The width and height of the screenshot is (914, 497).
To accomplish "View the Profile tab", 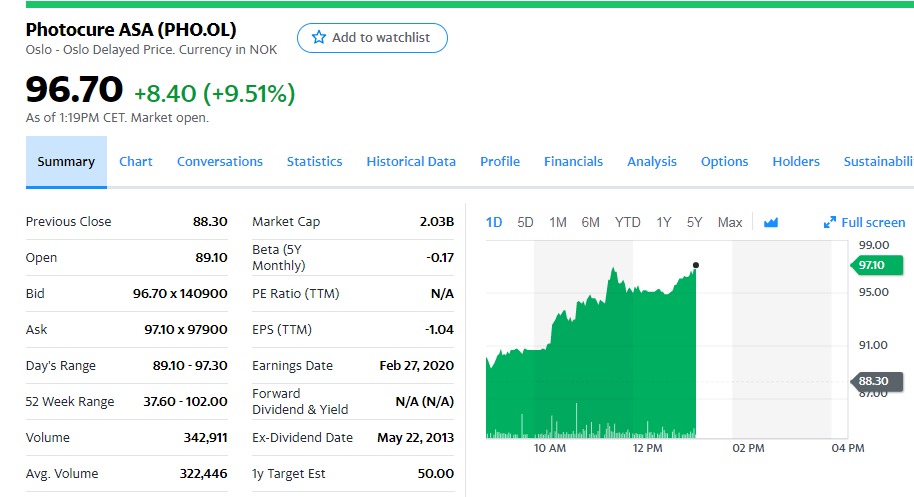I will [500, 161].
